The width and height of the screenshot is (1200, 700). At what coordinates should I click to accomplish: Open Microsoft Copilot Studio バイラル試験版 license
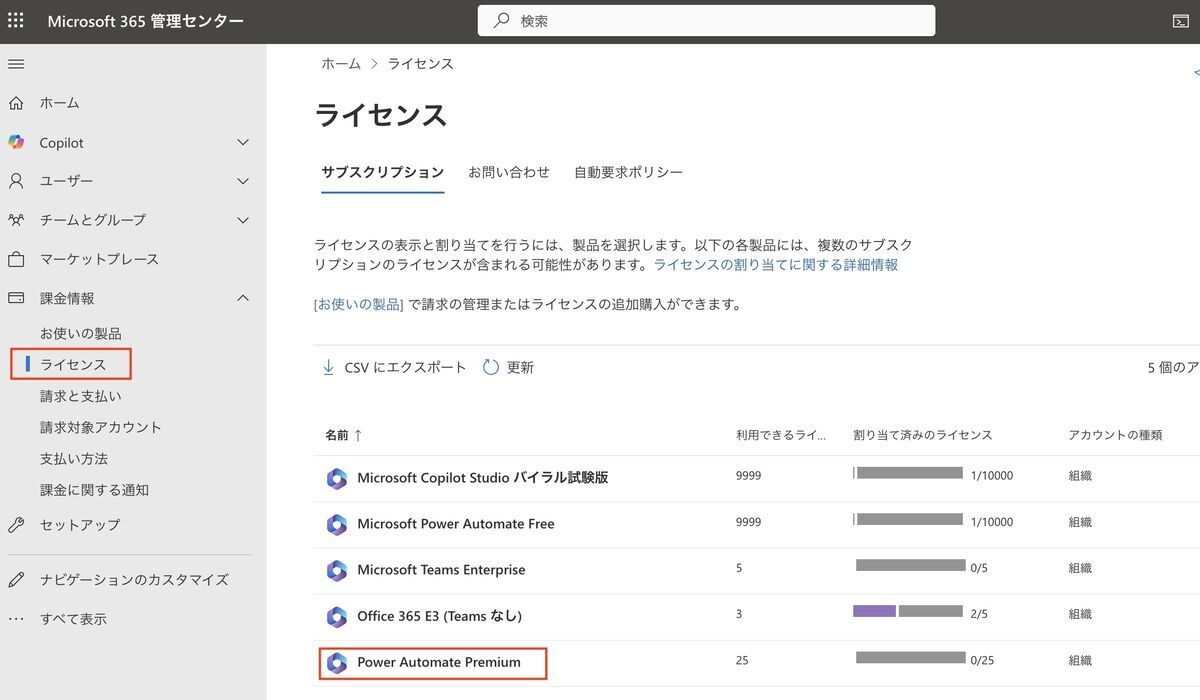[483, 478]
